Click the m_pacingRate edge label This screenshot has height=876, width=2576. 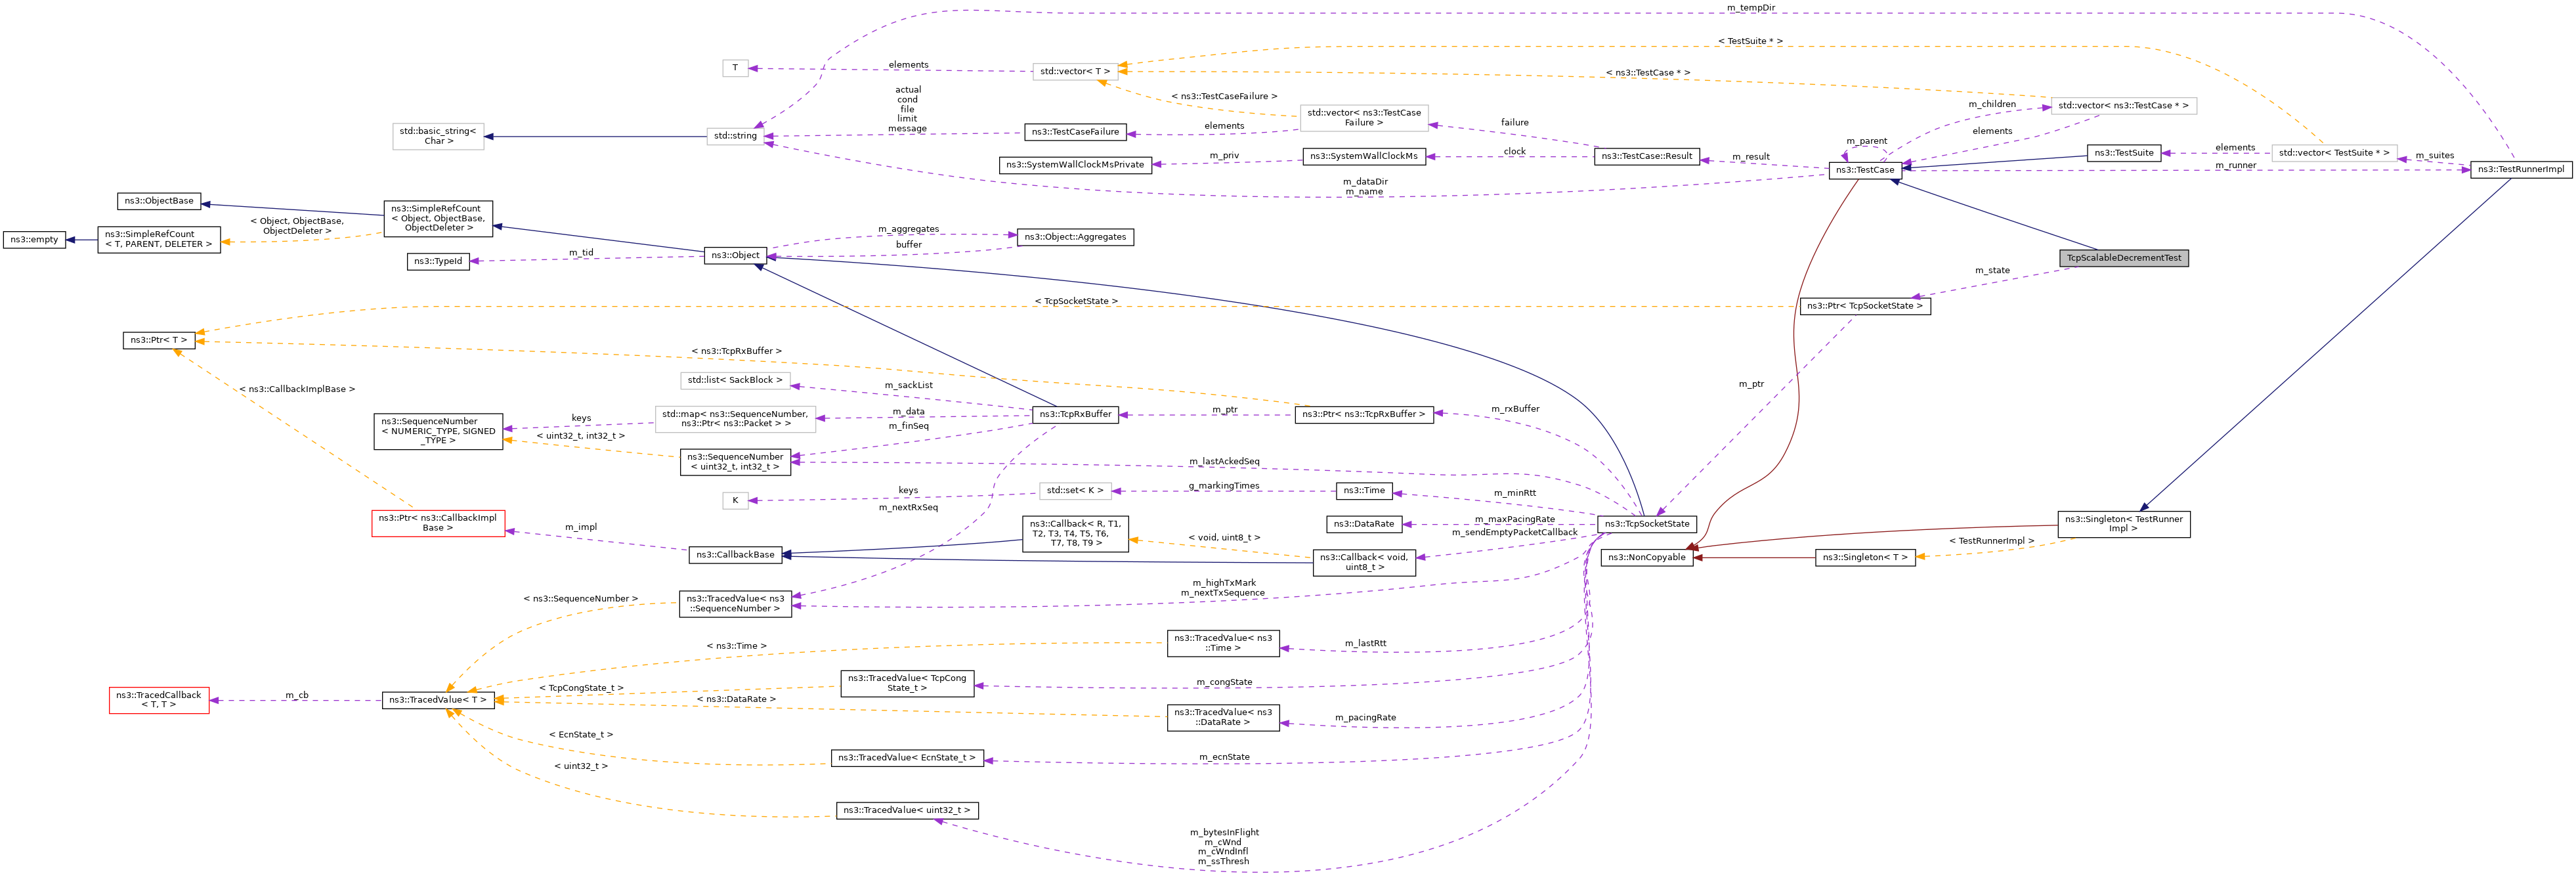[x=1365, y=717]
